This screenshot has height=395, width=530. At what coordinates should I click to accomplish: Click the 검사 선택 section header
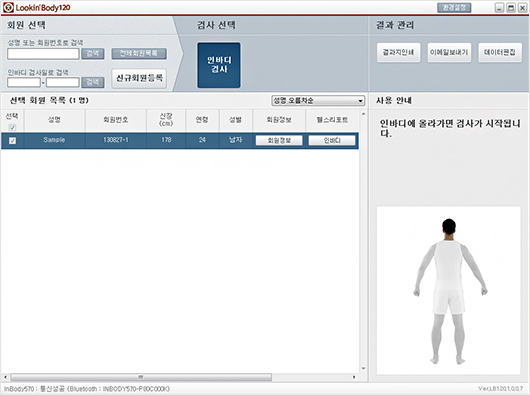point(216,25)
